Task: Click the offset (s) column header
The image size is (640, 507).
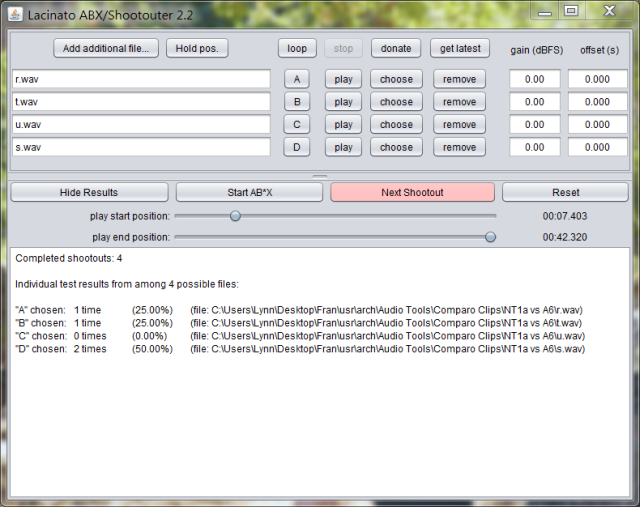Action: click(599, 50)
